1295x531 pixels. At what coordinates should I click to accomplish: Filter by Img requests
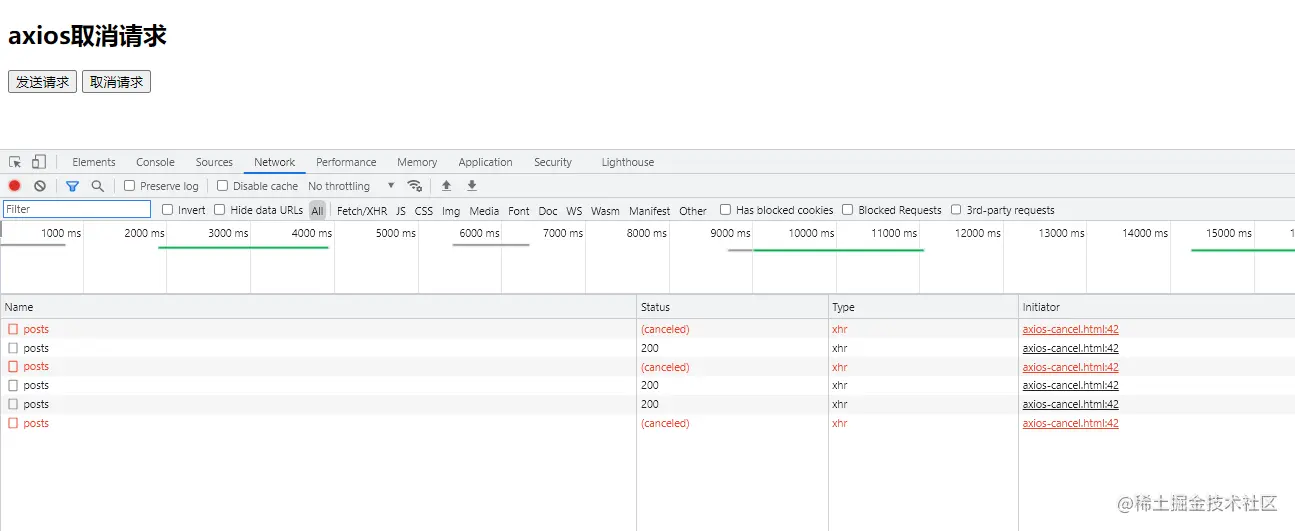click(x=451, y=211)
